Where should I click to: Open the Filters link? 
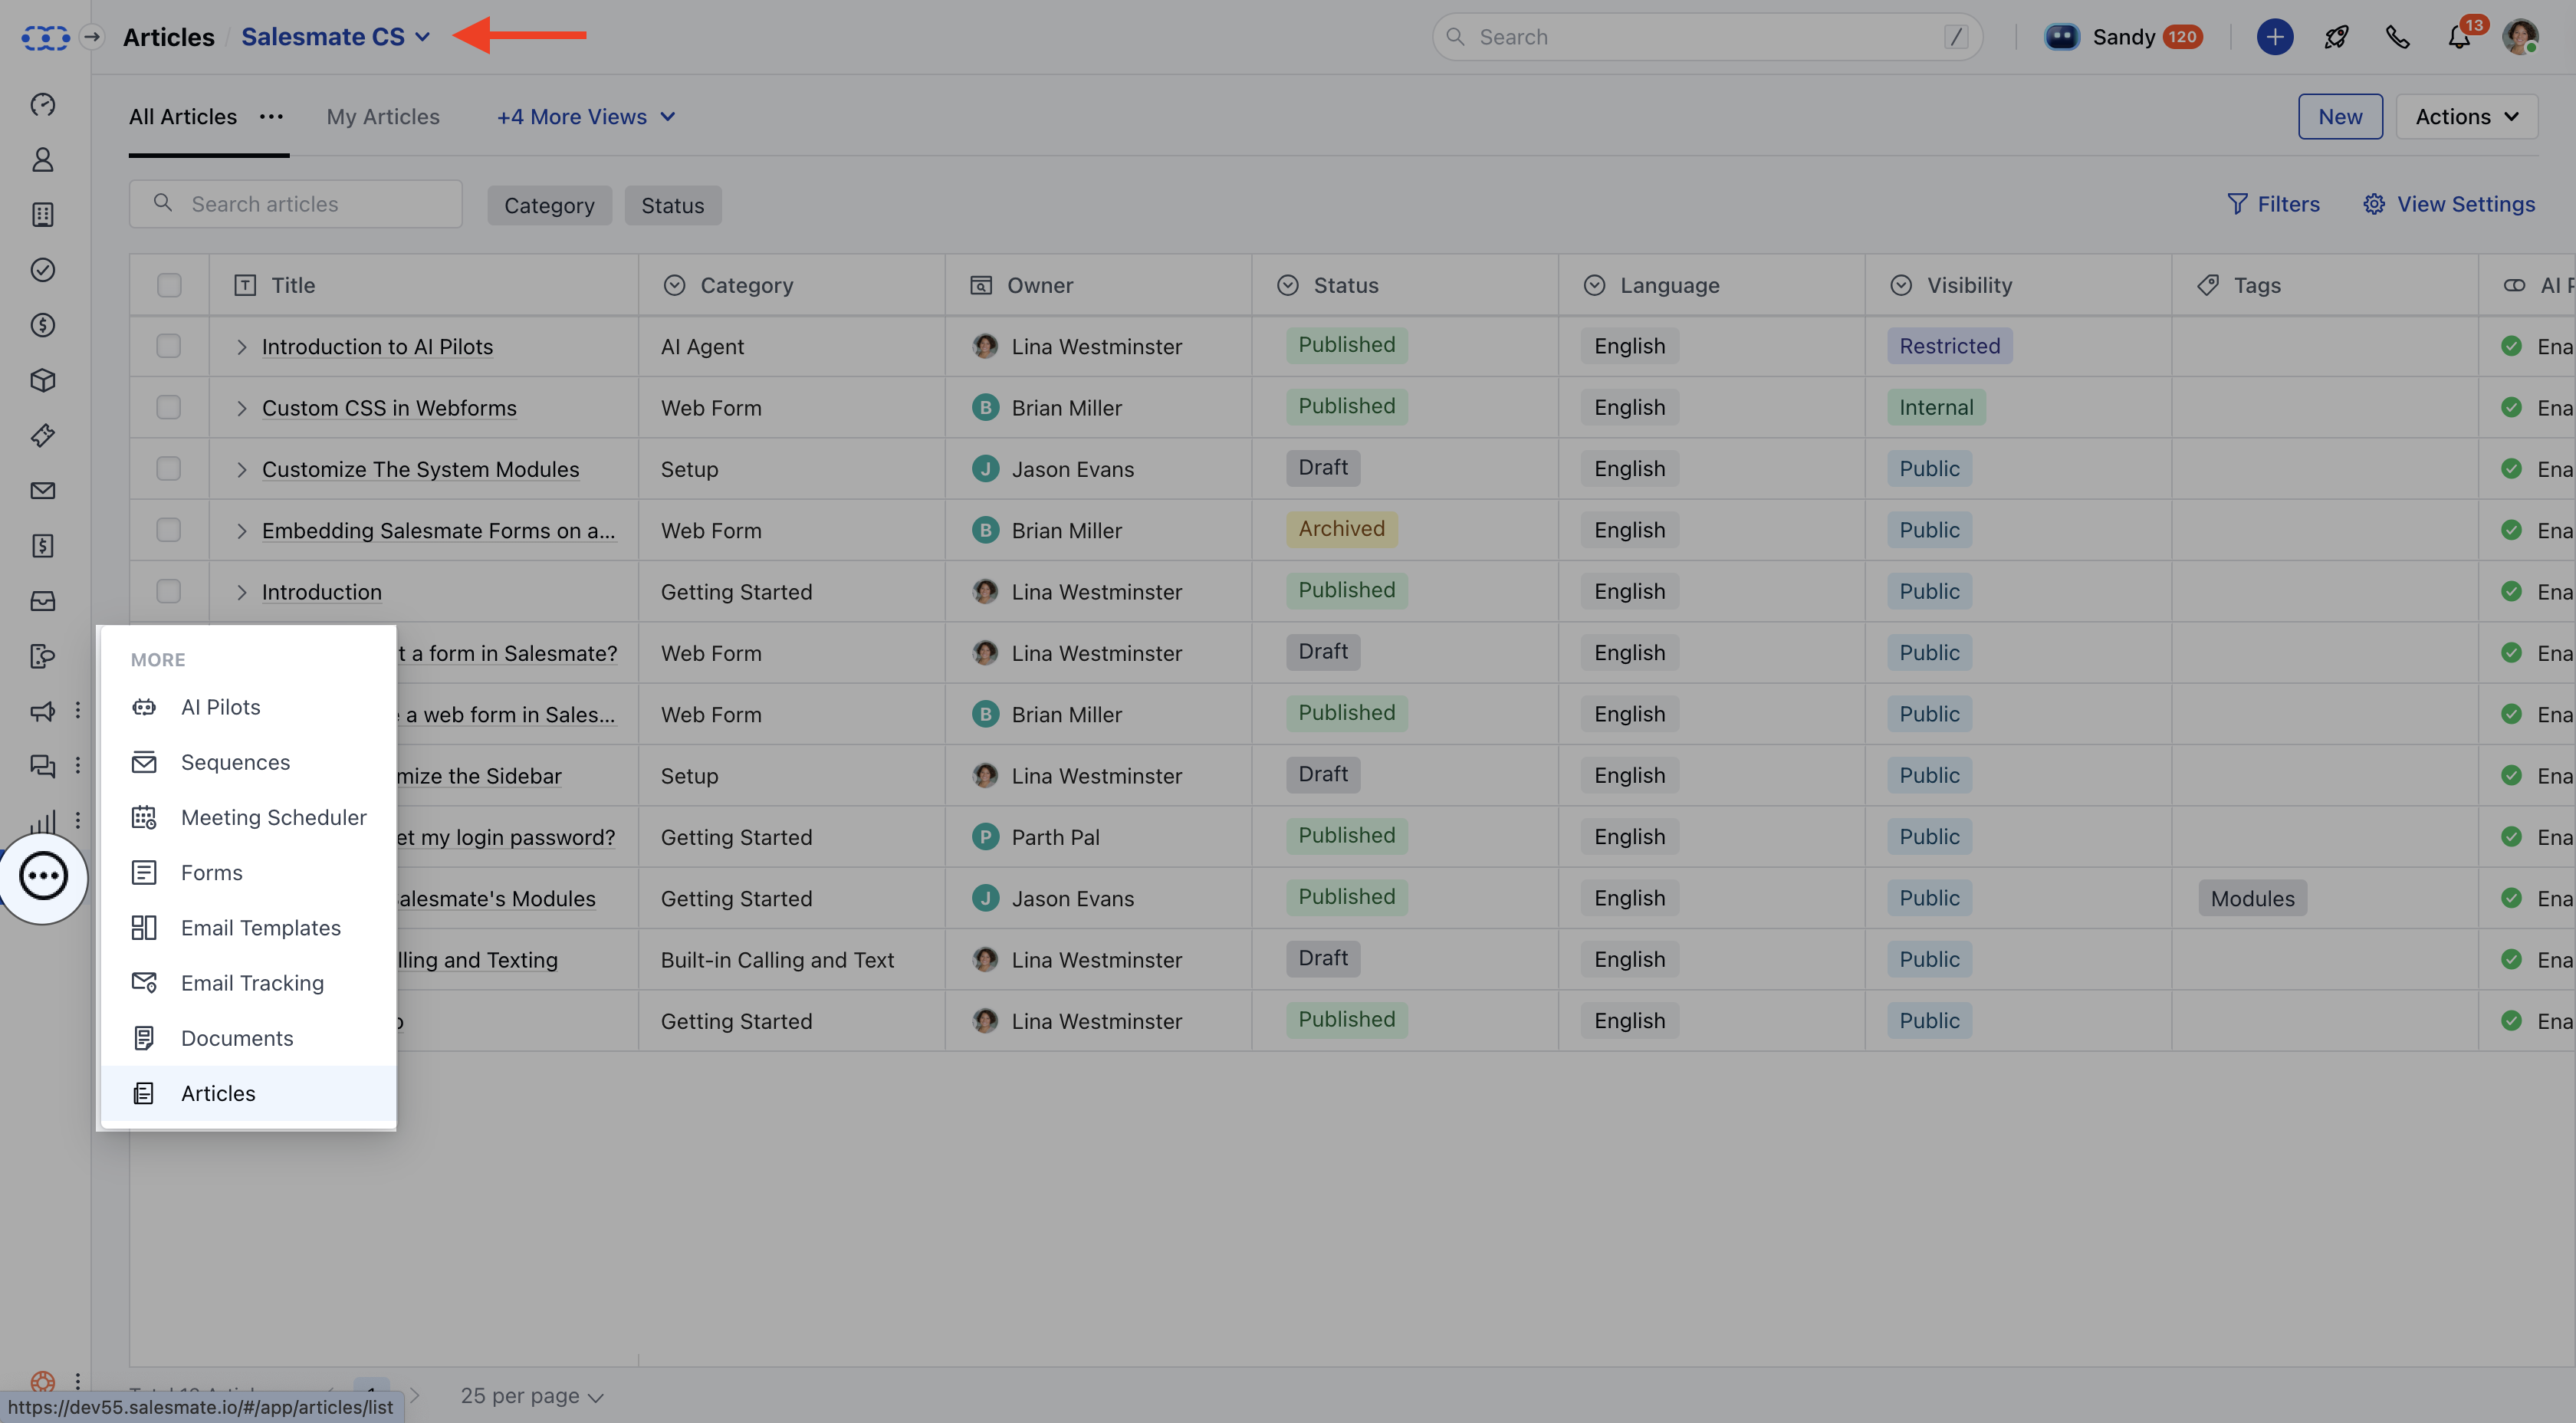tap(2273, 204)
